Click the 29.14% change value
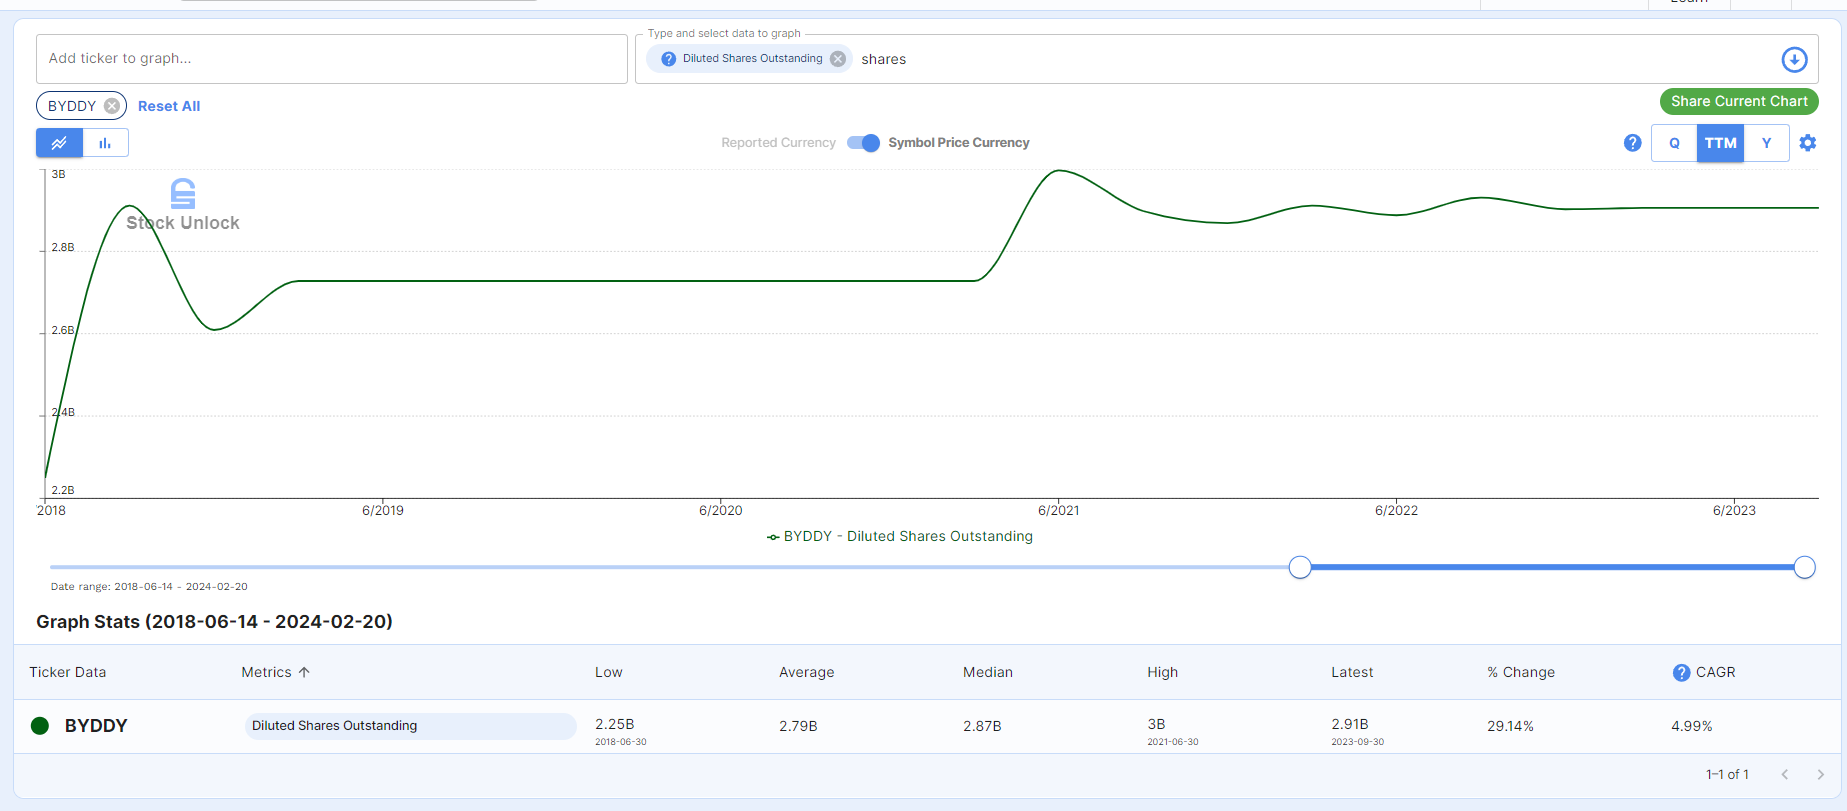The width and height of the screenshot is (1847, 811). 1510,726
